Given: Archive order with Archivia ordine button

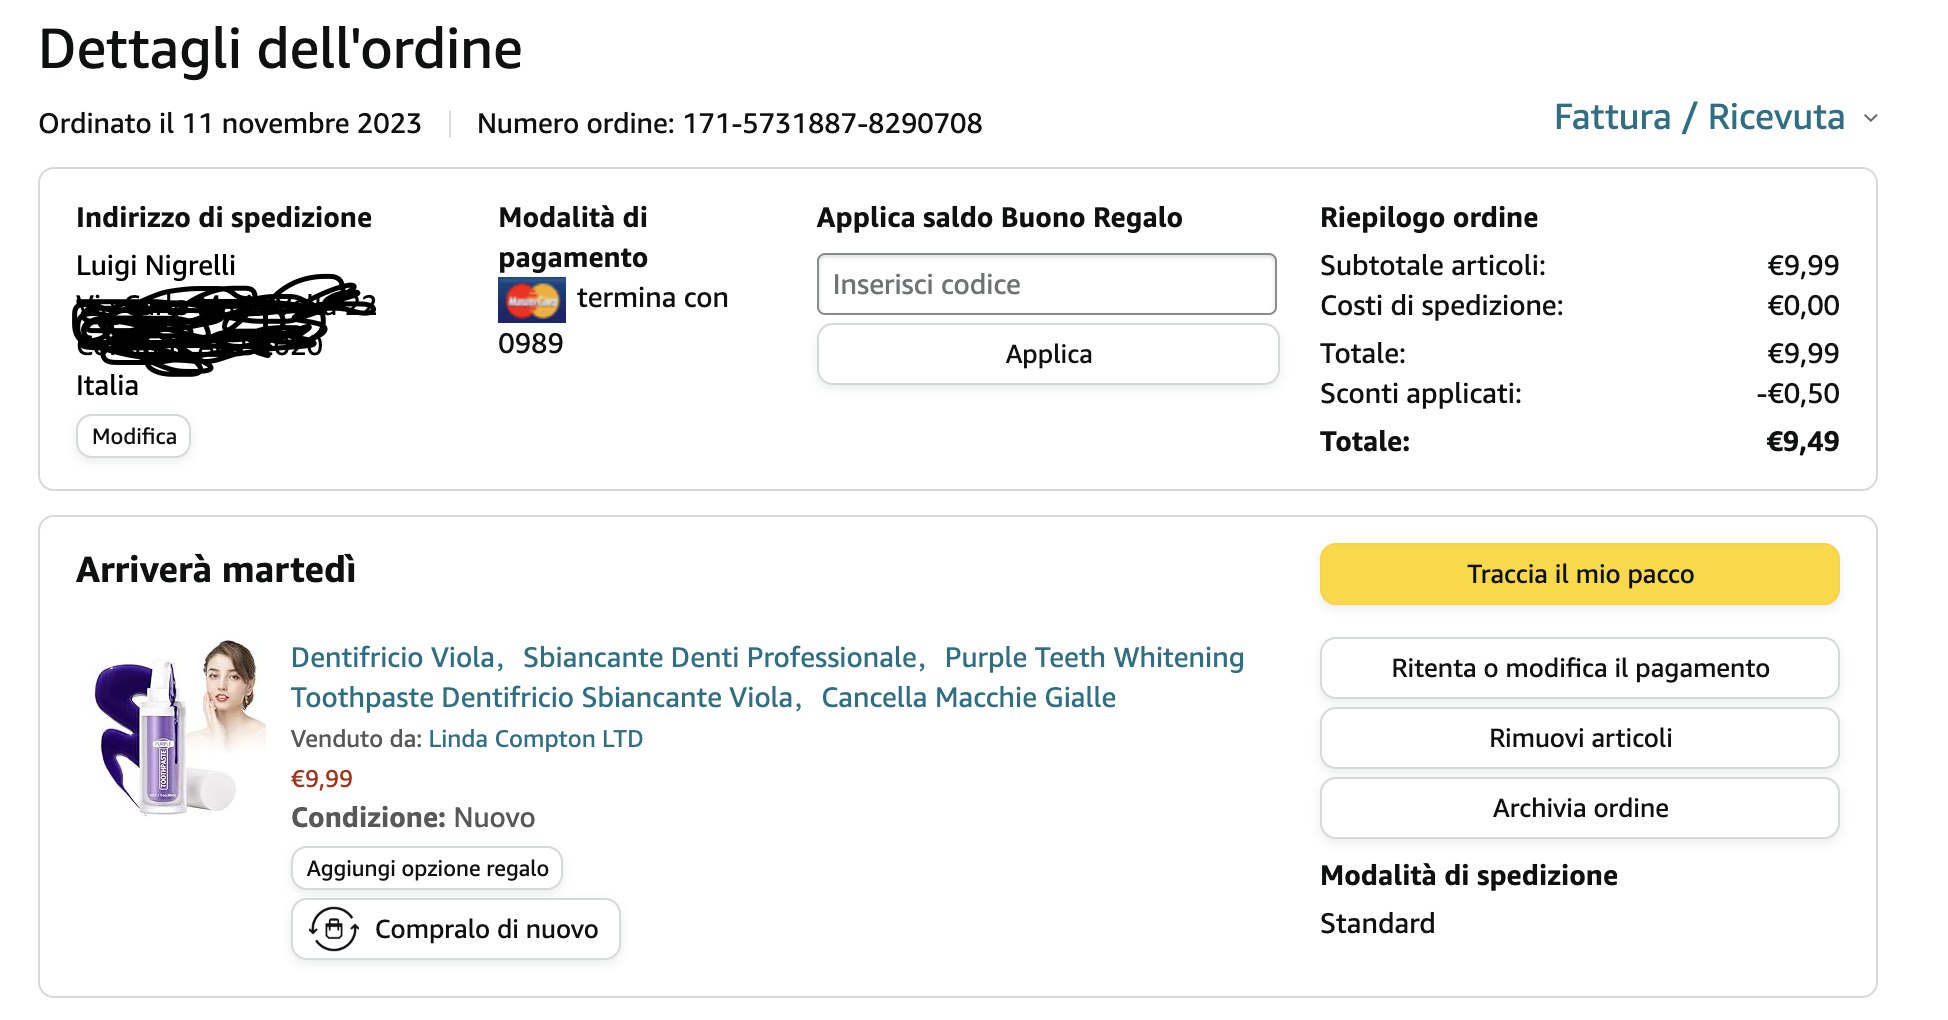Looking at the screenshot, I should [x=1579, y=808].
